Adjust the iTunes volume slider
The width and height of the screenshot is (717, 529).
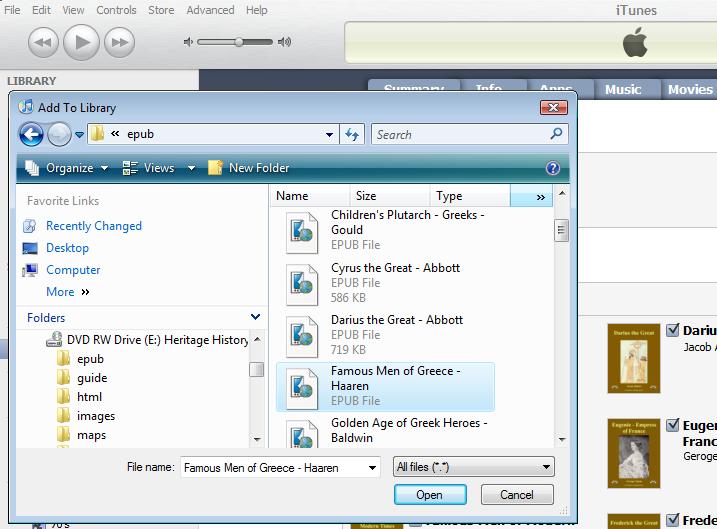click(239, 42)
